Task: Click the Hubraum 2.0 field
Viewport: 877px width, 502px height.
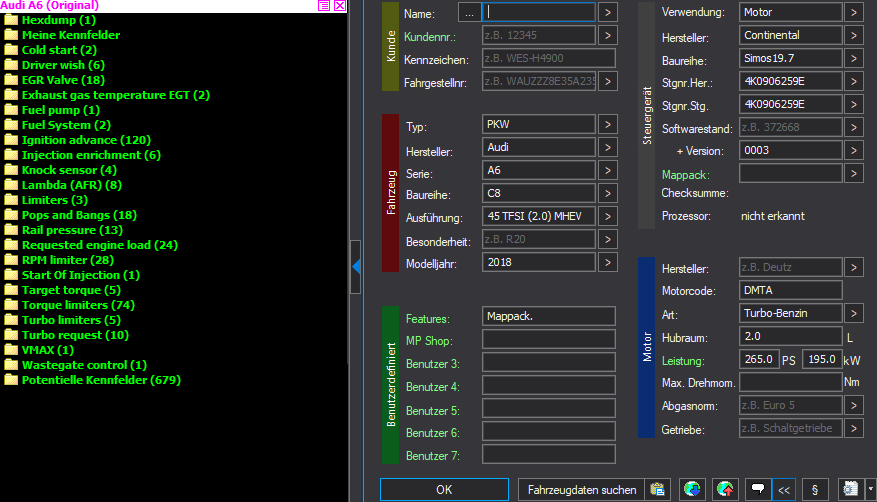Action: pyautogui.click(x=790, y=337)
